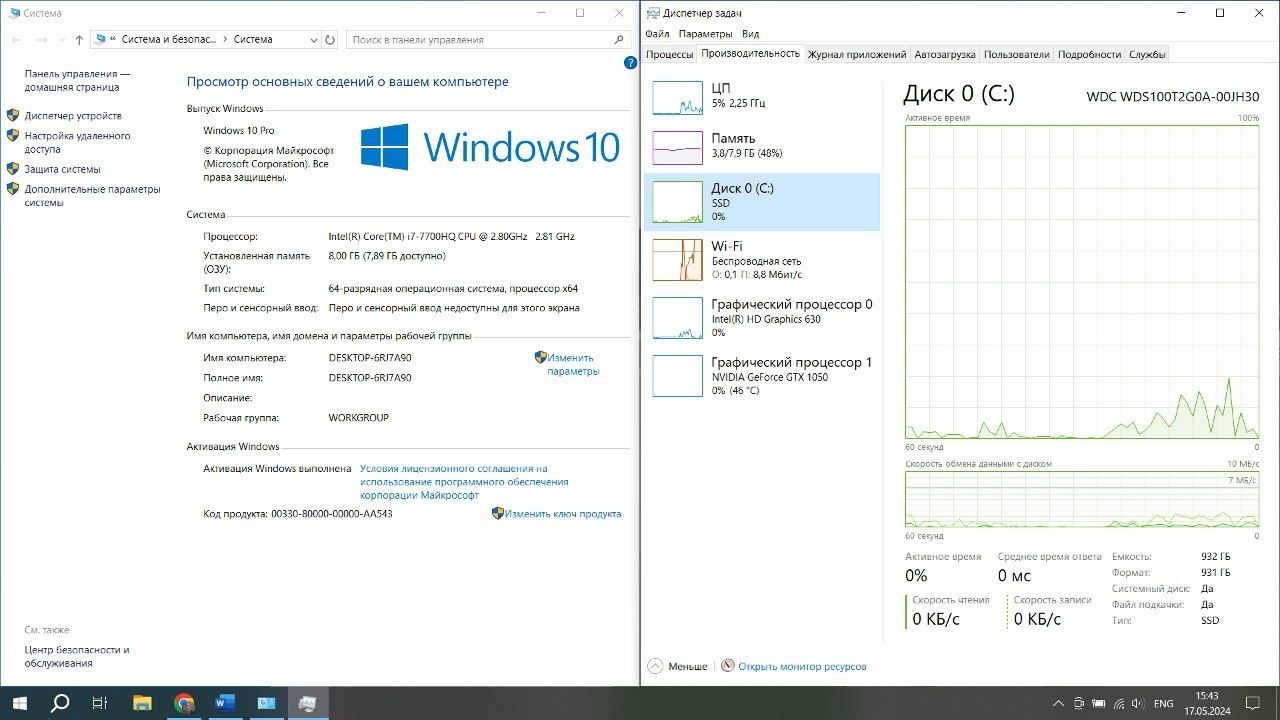Click Изменить ключ продукта link

tap(563, 514)
